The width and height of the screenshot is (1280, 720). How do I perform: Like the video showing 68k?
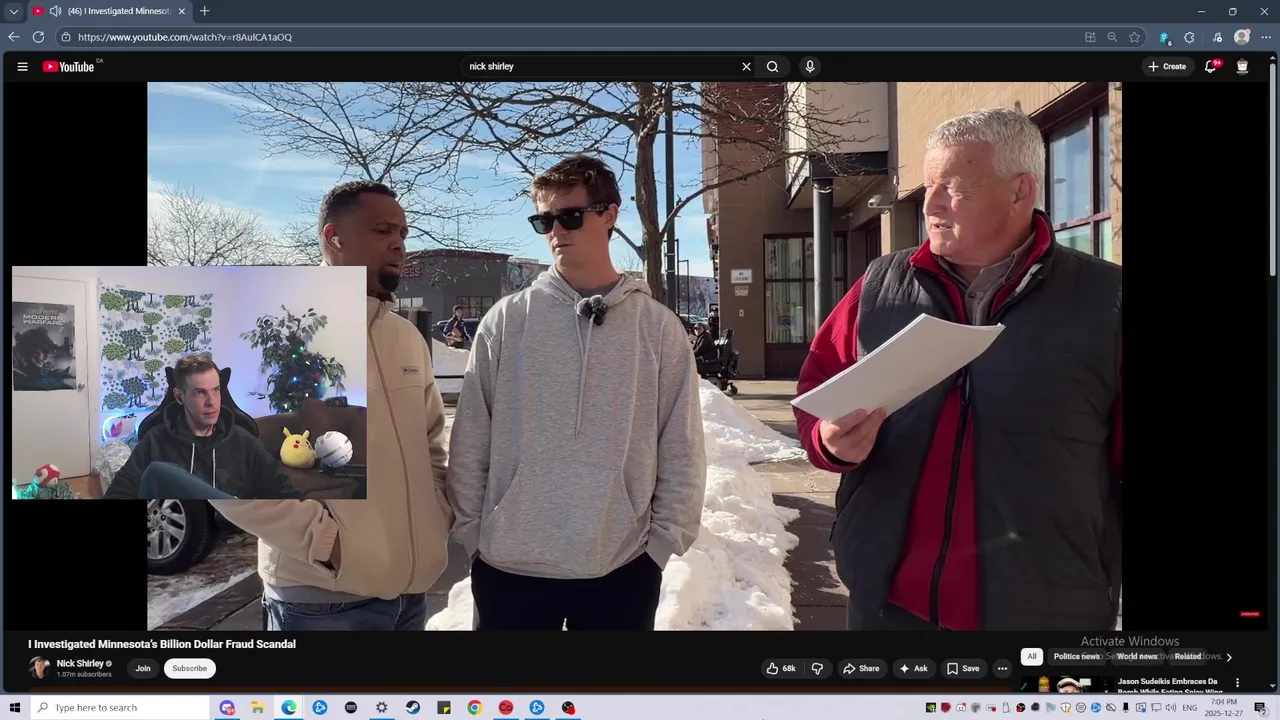coord(781,669)
